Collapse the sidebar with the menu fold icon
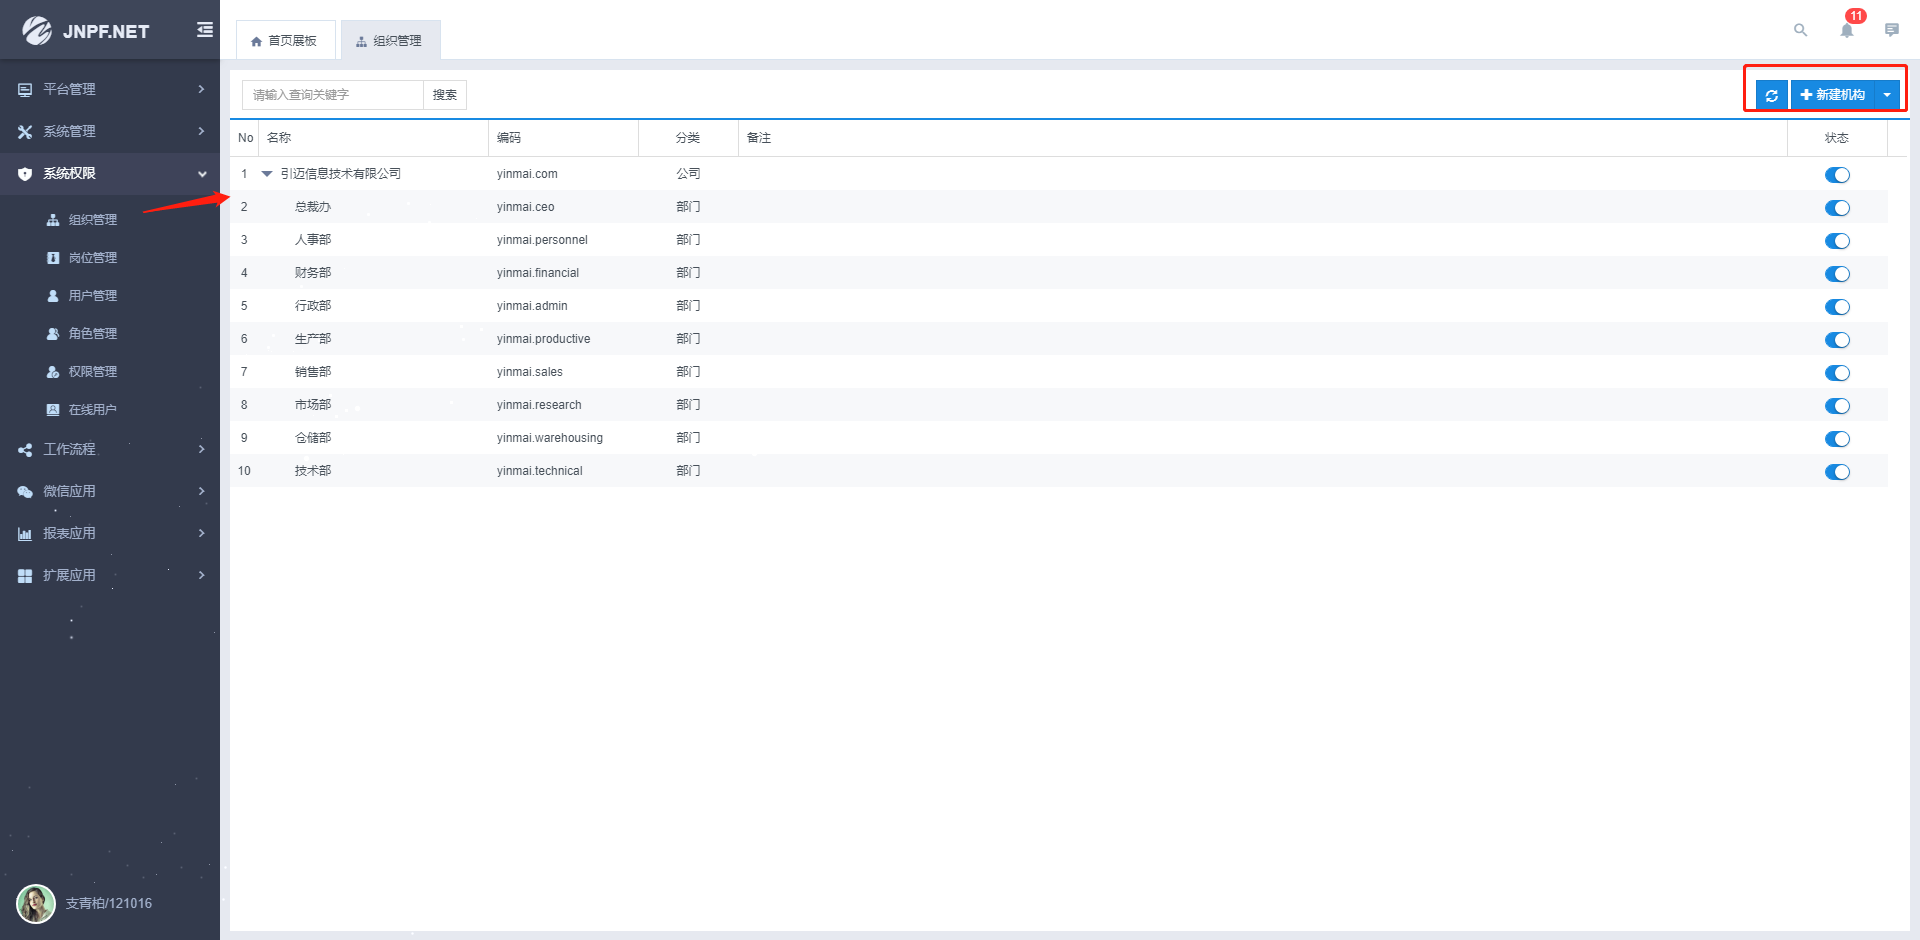The width and height of the screenshot is (1920, 940). click(x=205, y=30)
